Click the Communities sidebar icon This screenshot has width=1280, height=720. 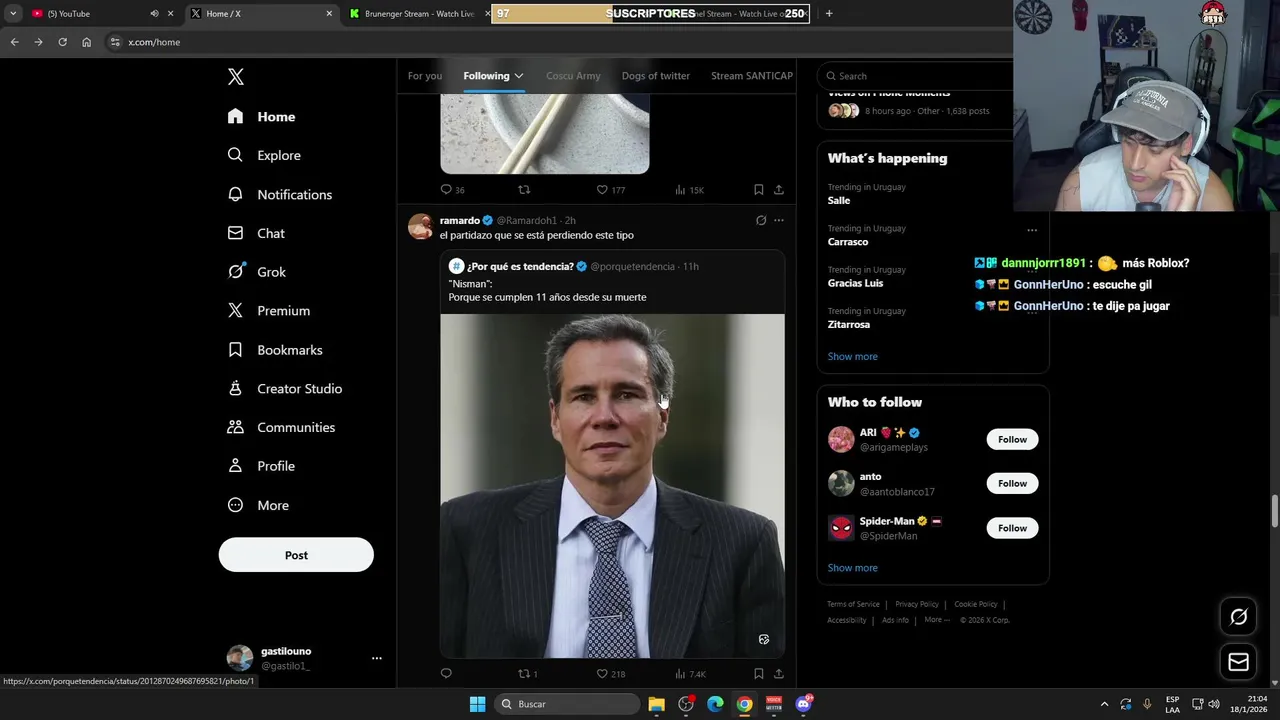coord(235,427)
